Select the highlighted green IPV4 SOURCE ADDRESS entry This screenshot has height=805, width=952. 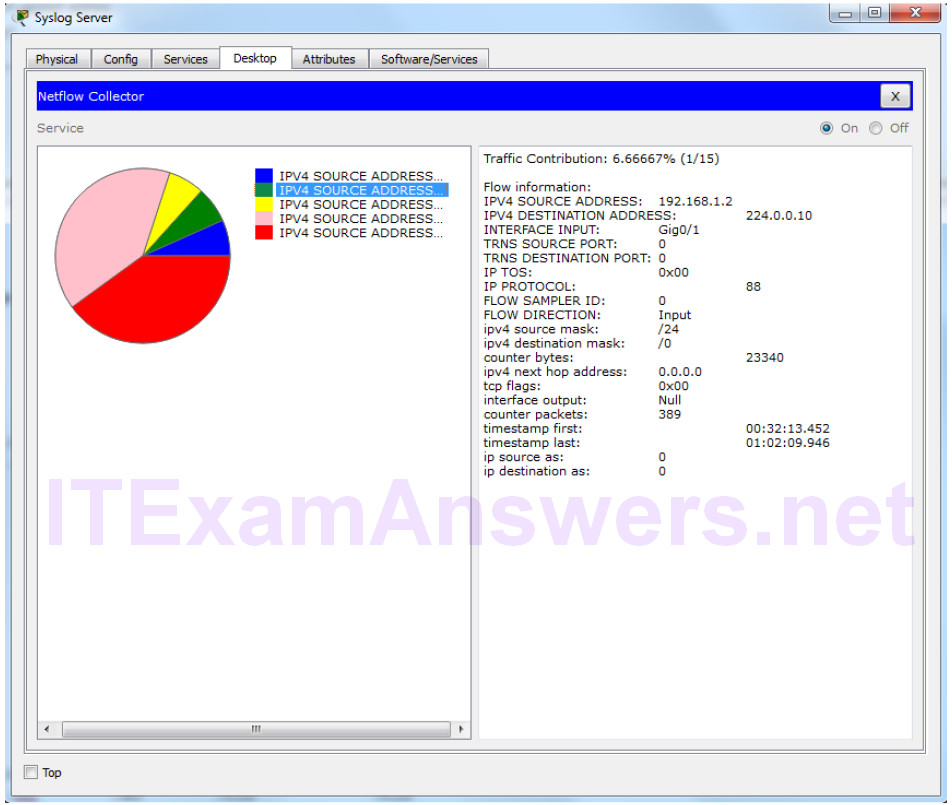[x=361, y=190]
